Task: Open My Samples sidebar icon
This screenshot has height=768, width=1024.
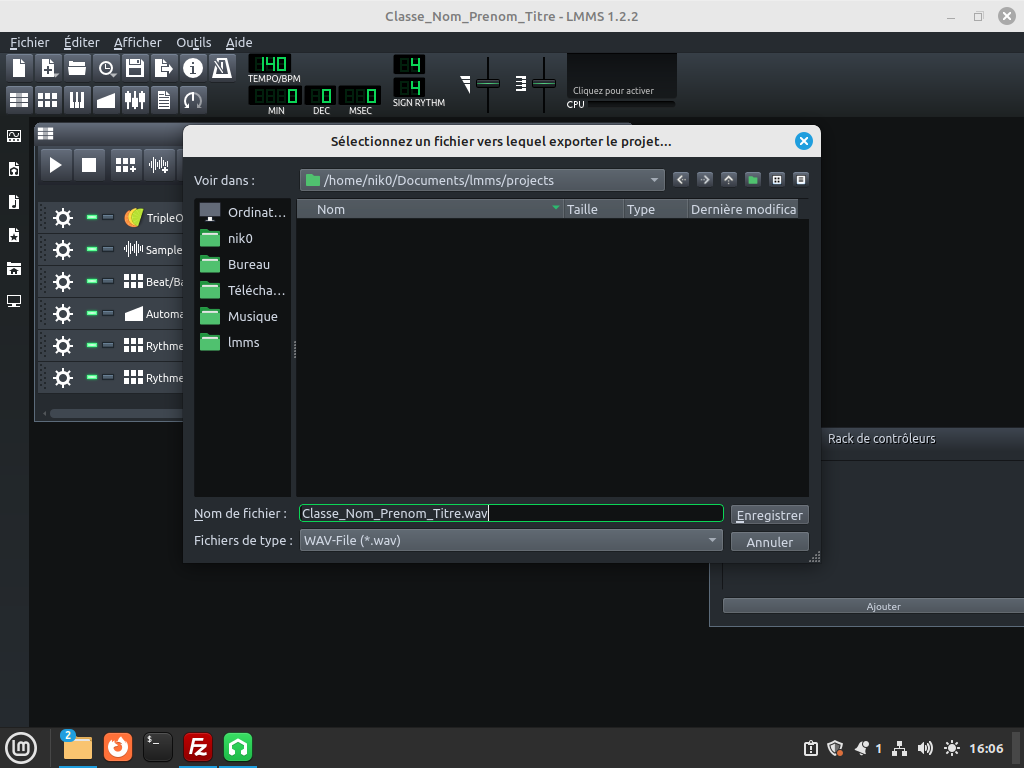Action: coord(14,202)
